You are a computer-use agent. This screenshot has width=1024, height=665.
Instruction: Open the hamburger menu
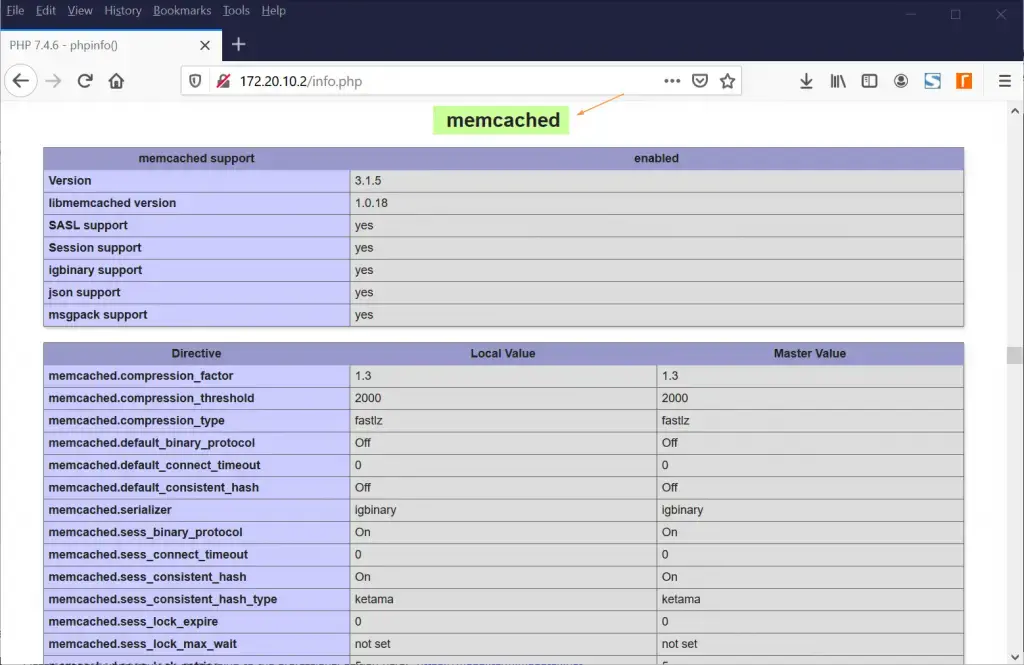(1004, 80)
